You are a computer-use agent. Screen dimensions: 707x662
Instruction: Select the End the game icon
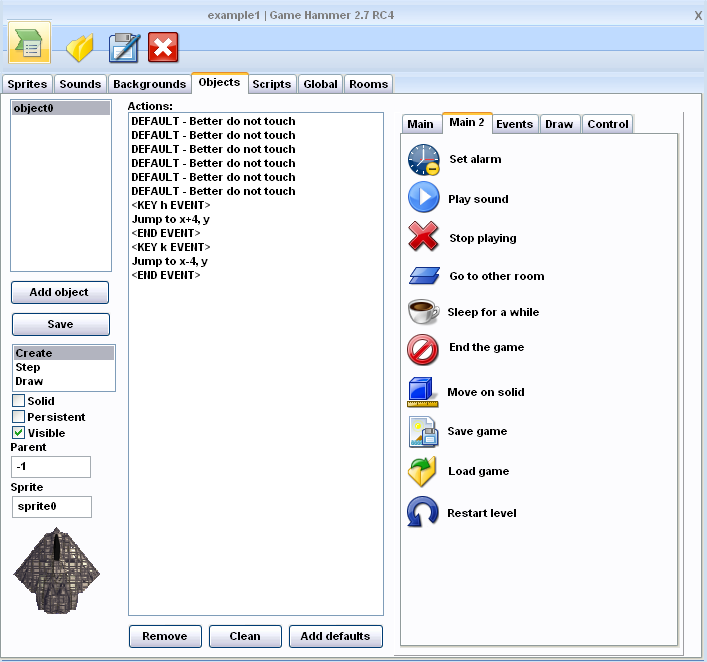(423, 349)
